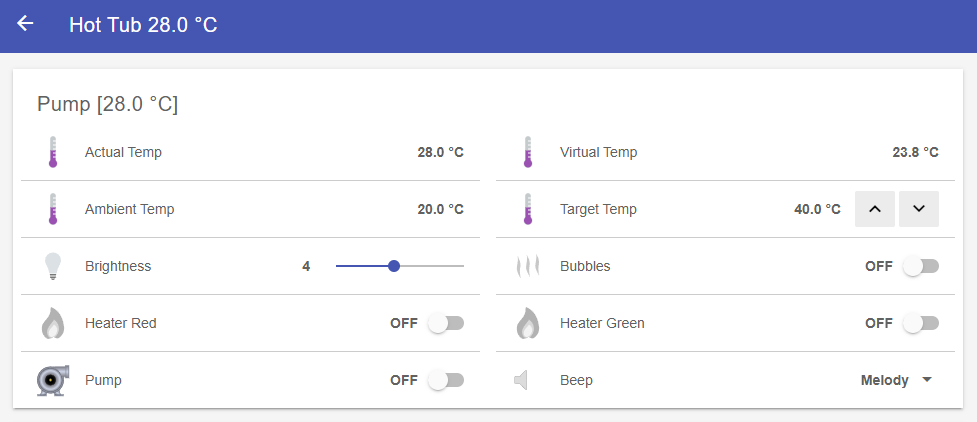The height and width of the screenshot is (422, 977).
Task: Enable the Heater Red toggle
Action: tap(445, 324)
